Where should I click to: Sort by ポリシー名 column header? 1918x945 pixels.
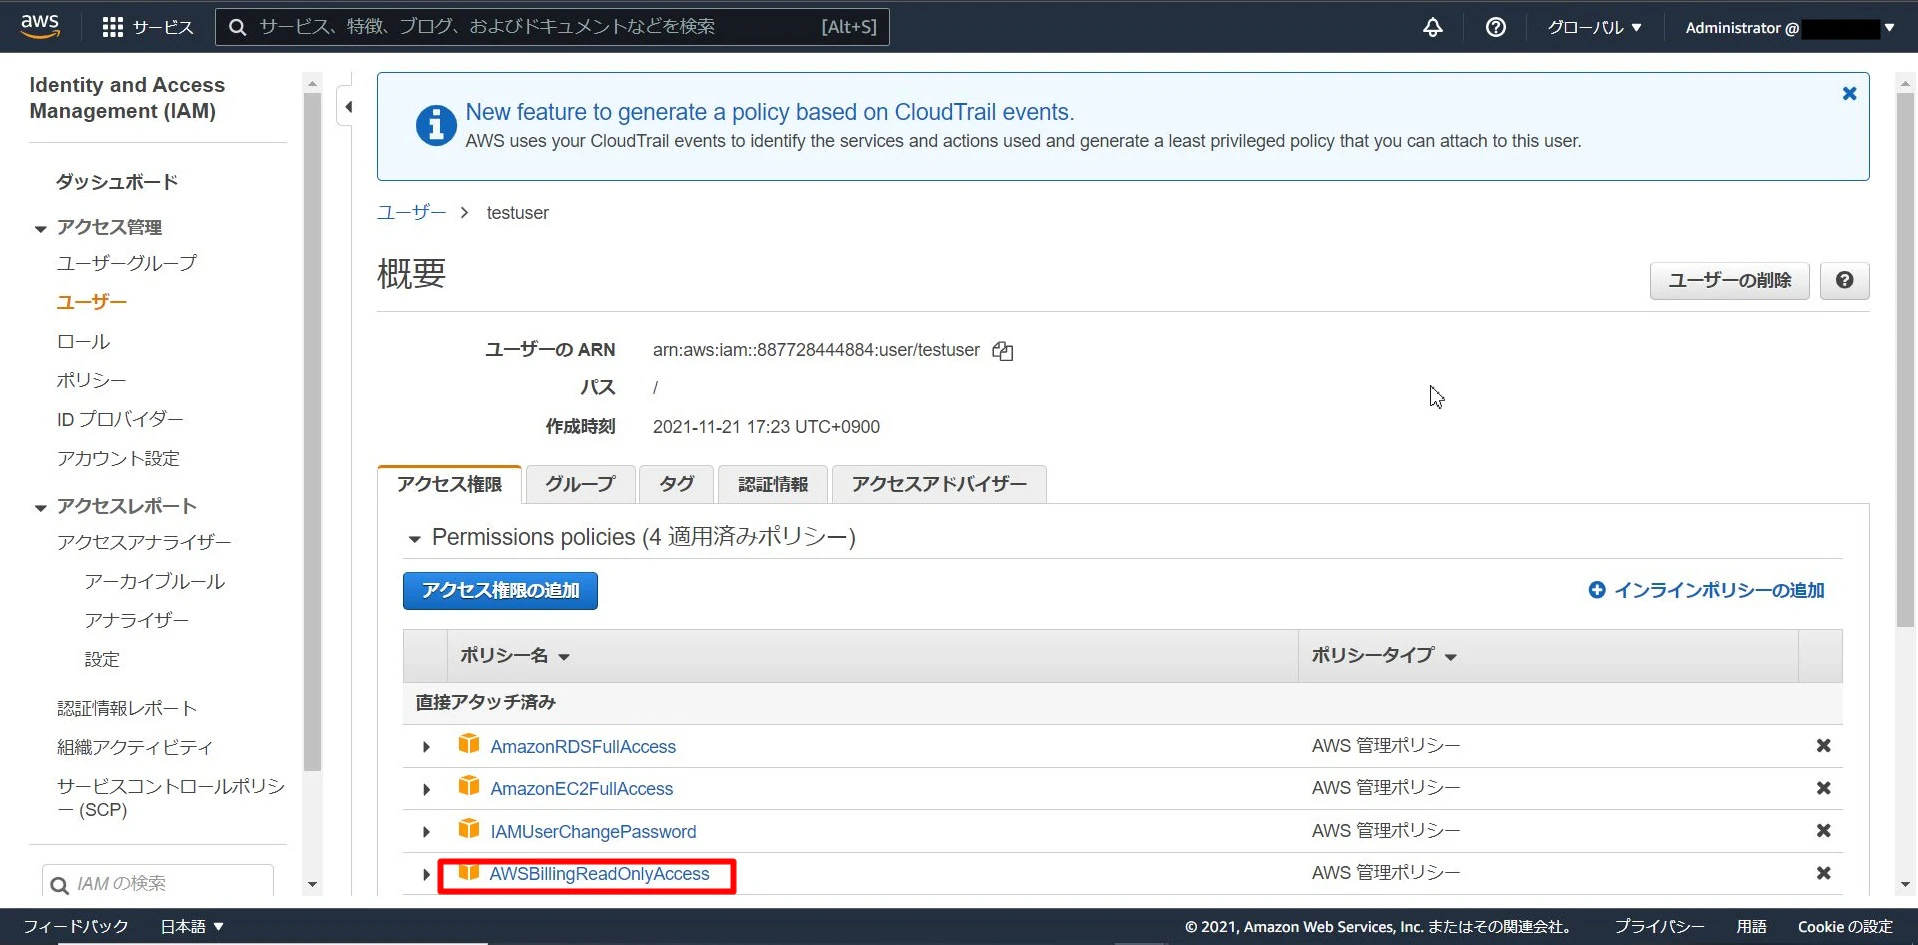514,656
